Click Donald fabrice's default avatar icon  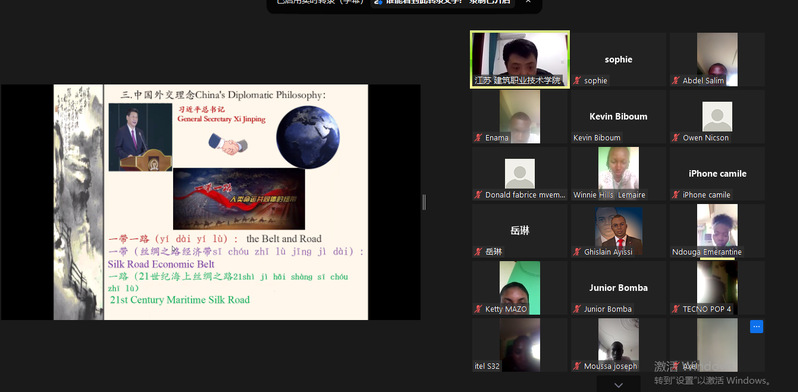[520, 174]
